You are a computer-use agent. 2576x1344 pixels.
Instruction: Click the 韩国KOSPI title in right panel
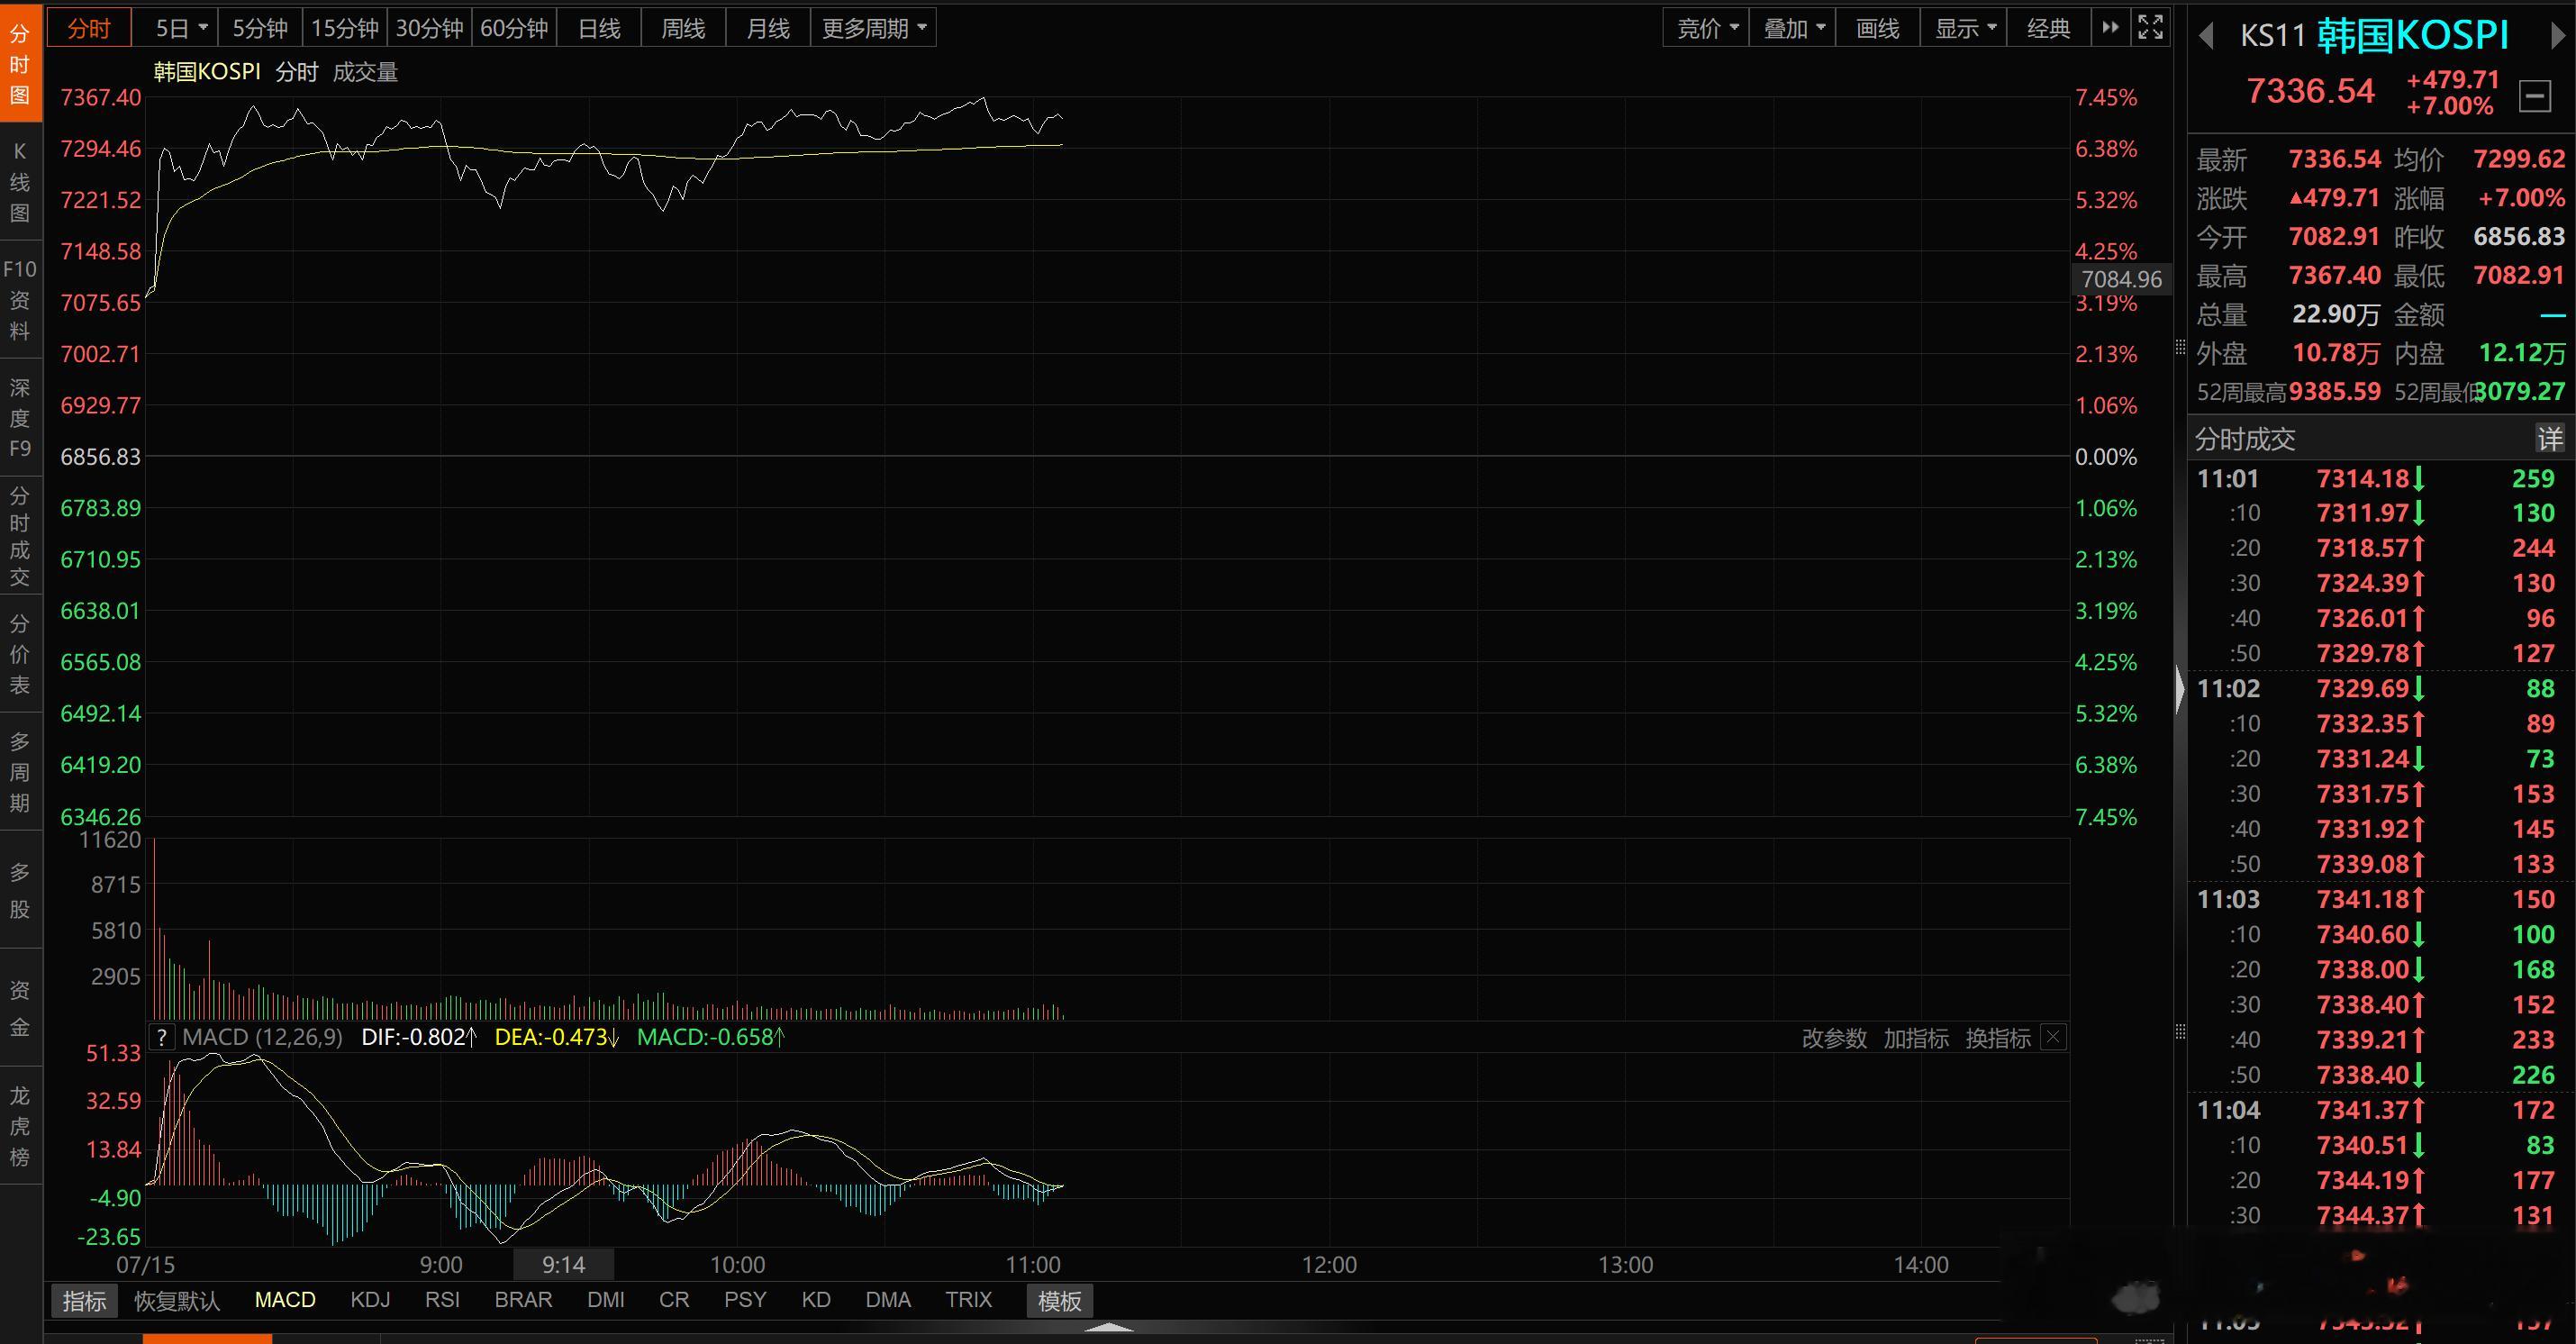(x=2412, y=36)
